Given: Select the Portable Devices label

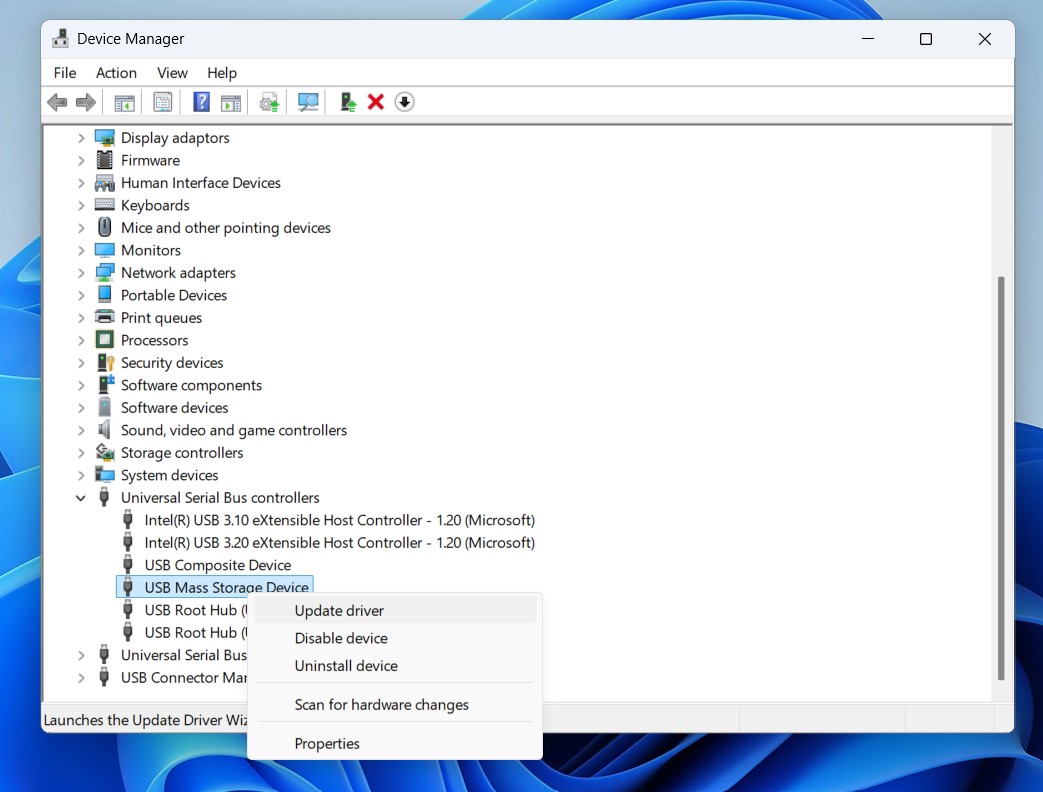Looking at the screenshot, I should click(x=174, y=295).
